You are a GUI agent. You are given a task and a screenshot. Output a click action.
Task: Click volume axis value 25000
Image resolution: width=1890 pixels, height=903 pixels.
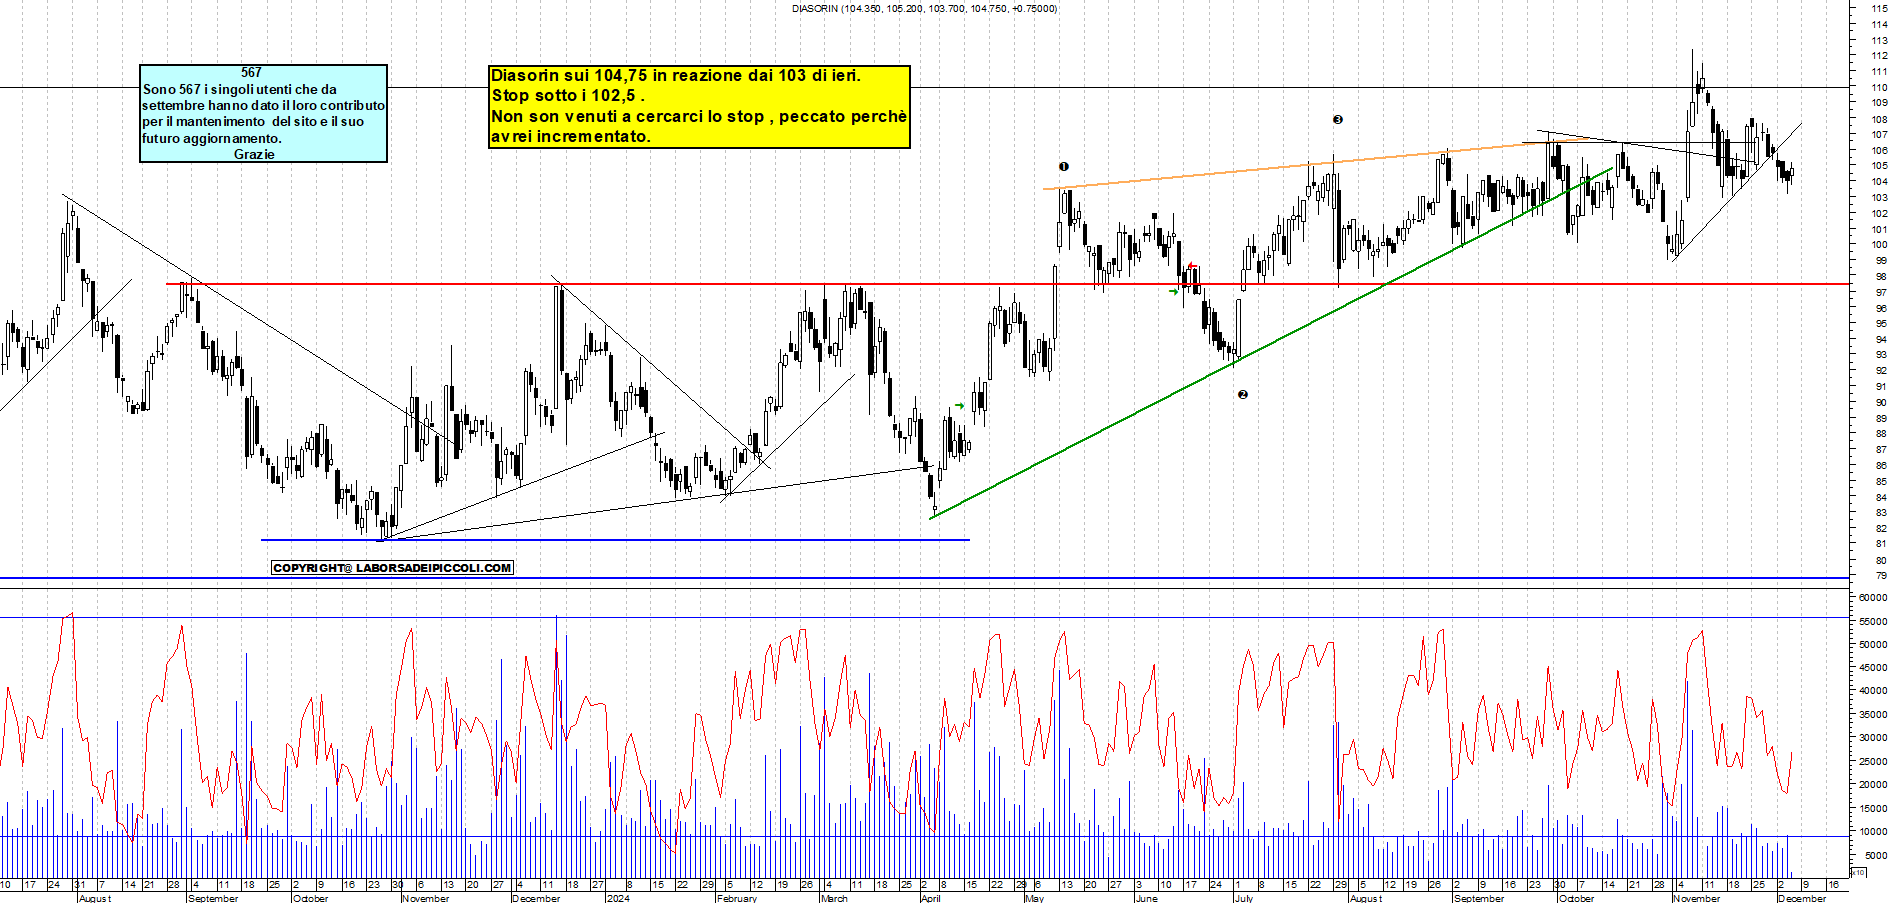[1873, 761]
